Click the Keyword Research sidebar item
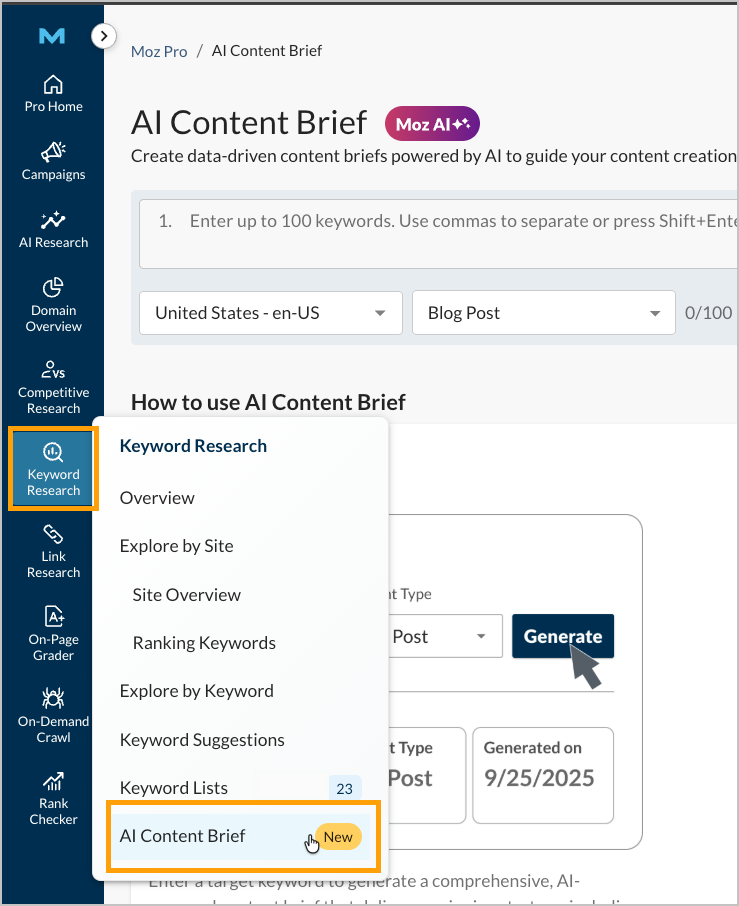This screenshot has height=906, width=739. click(53, 469)
